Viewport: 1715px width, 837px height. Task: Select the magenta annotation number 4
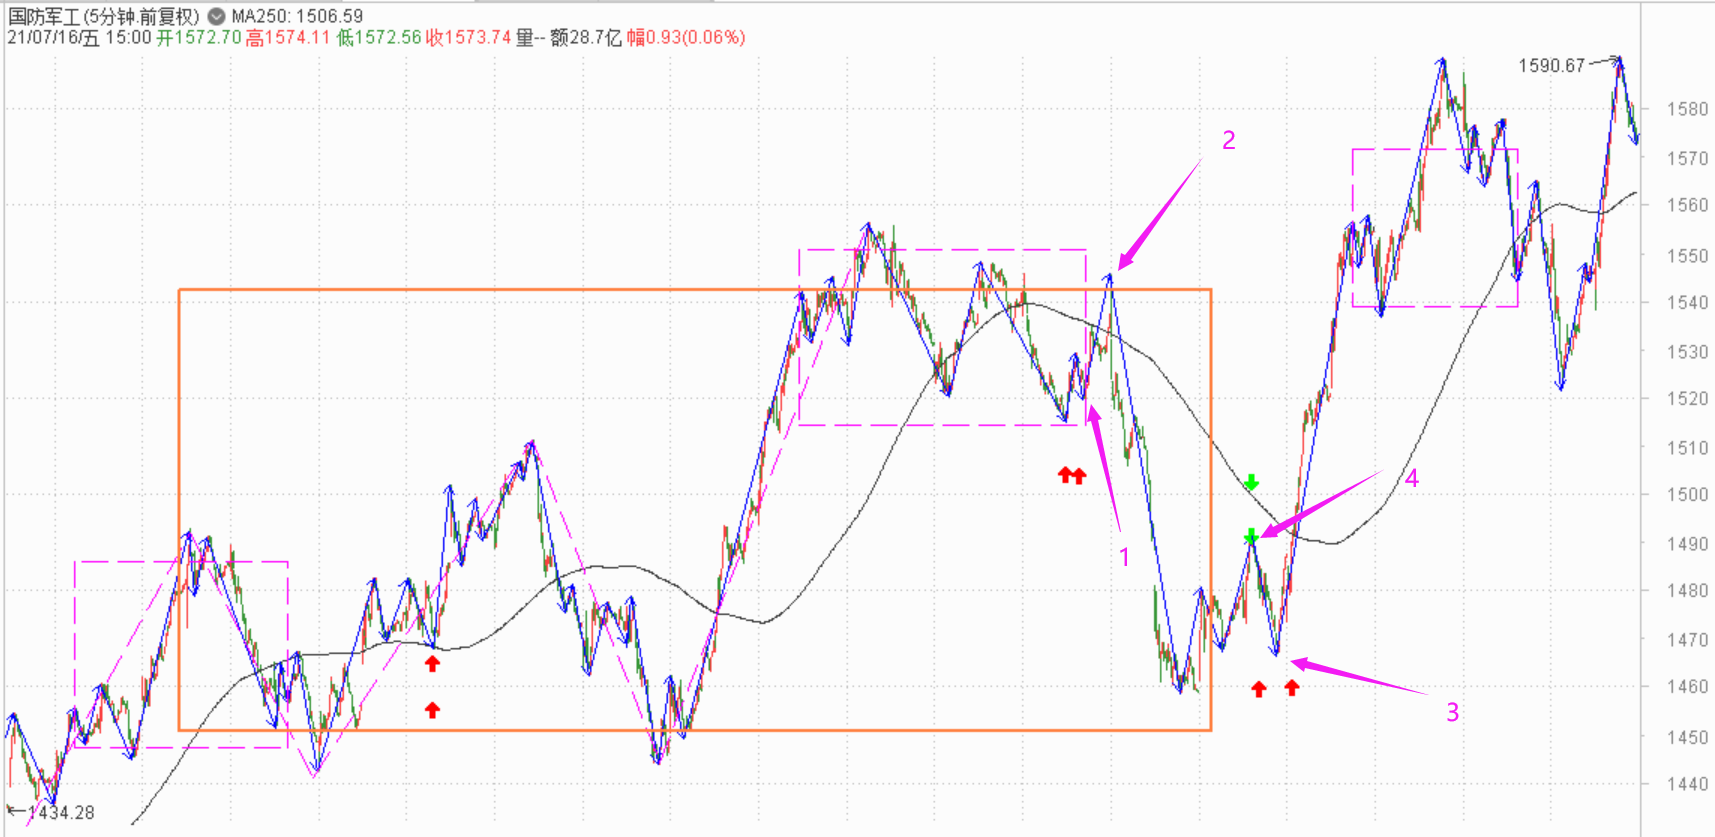(x=1411, y=479)
